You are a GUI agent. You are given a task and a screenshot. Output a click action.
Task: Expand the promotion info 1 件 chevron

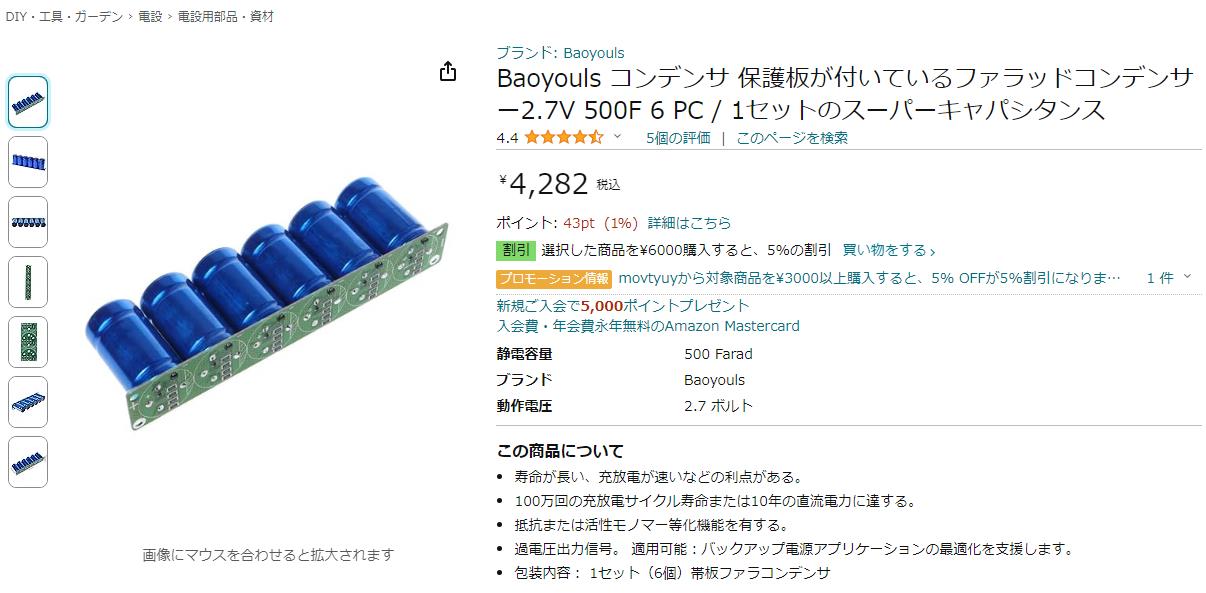click(1187, 277)
